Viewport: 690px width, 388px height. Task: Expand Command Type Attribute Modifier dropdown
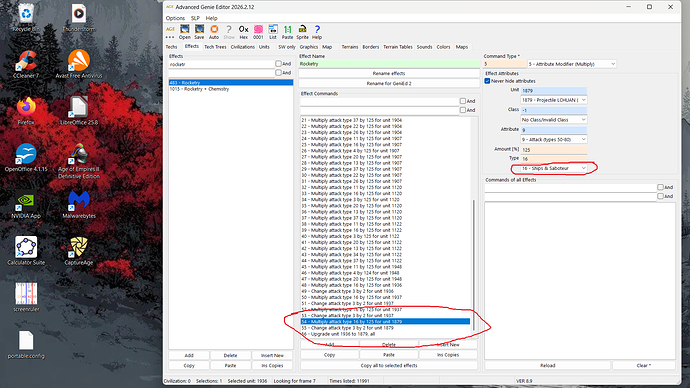click(572, 64)
